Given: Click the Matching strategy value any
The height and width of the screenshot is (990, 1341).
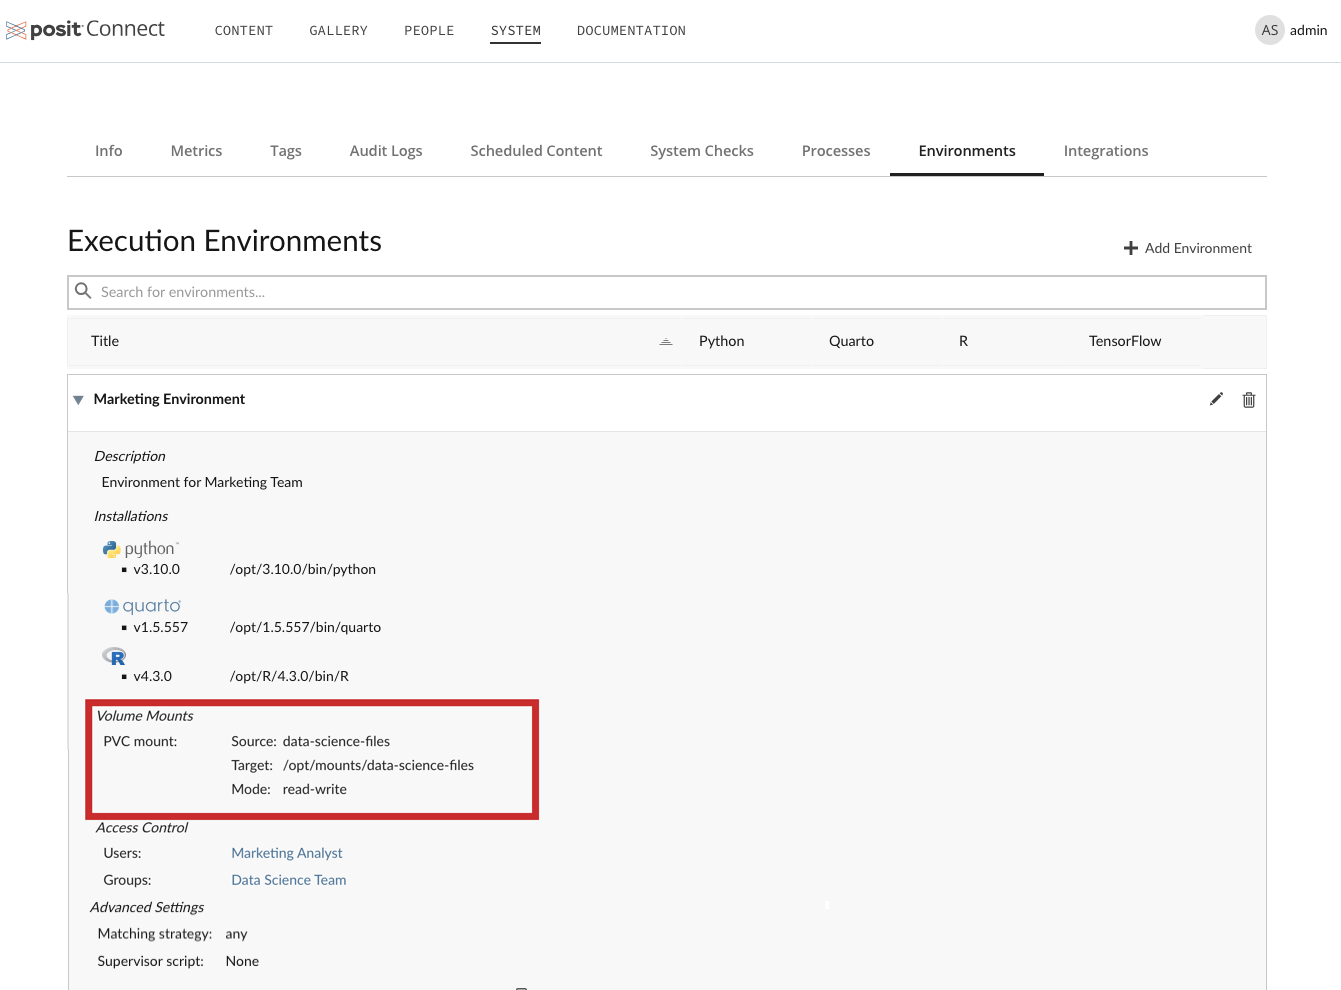Looking at the screenshot, I should [x=236, y=934].
